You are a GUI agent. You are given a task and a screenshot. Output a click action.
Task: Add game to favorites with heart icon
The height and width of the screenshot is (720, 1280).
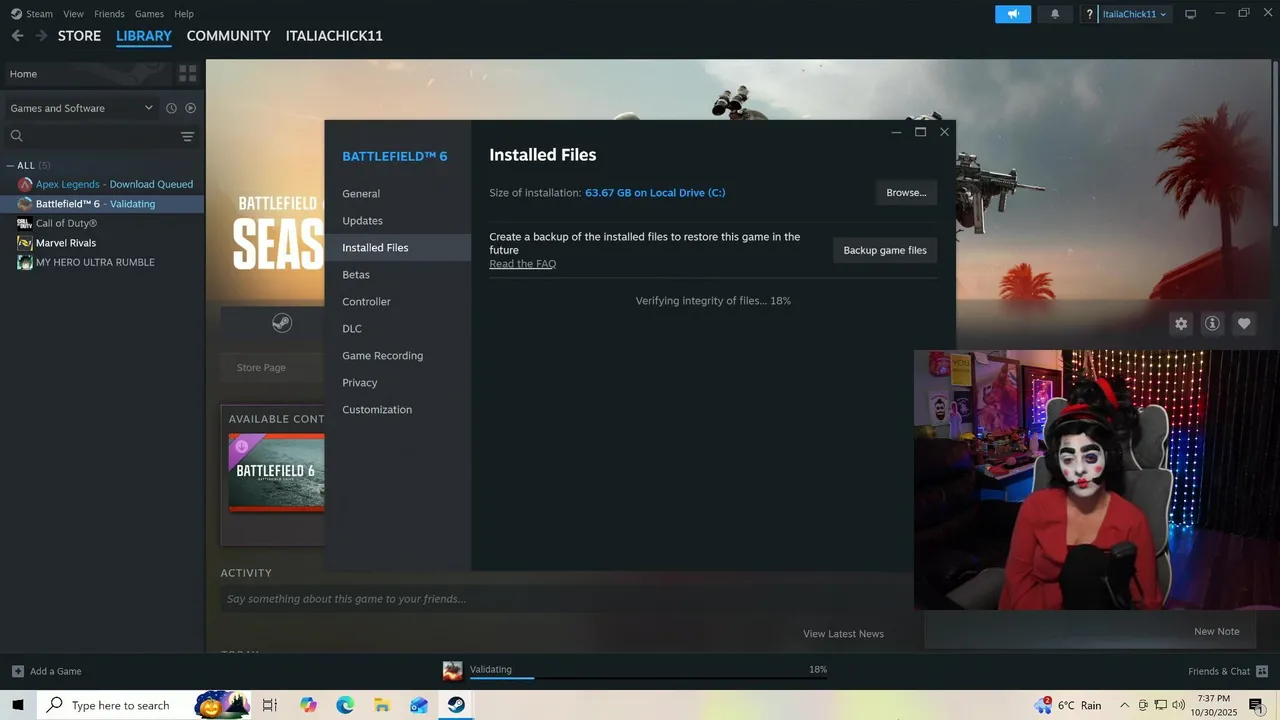pos(1244,323)
